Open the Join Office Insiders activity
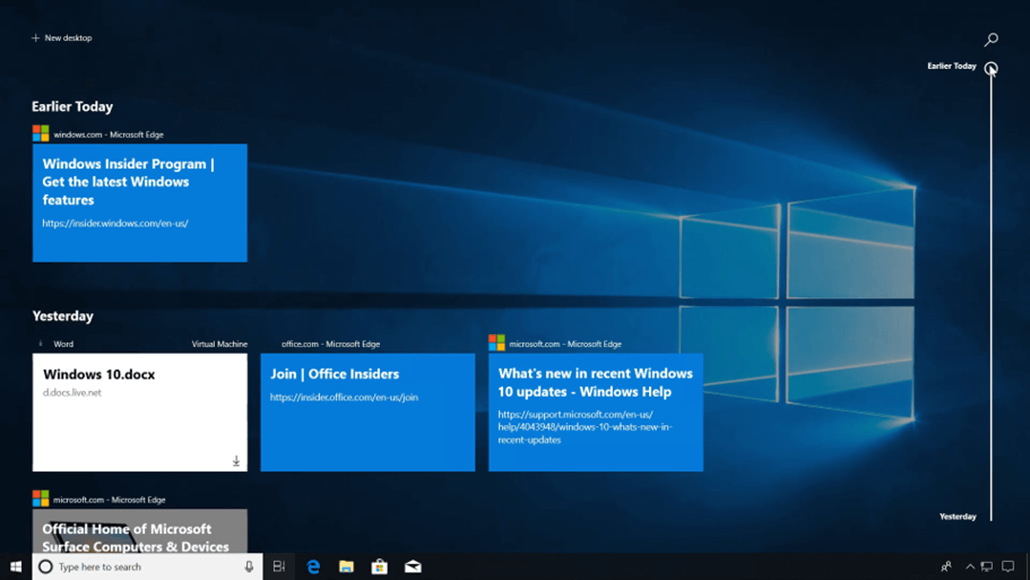 [367, 410]
